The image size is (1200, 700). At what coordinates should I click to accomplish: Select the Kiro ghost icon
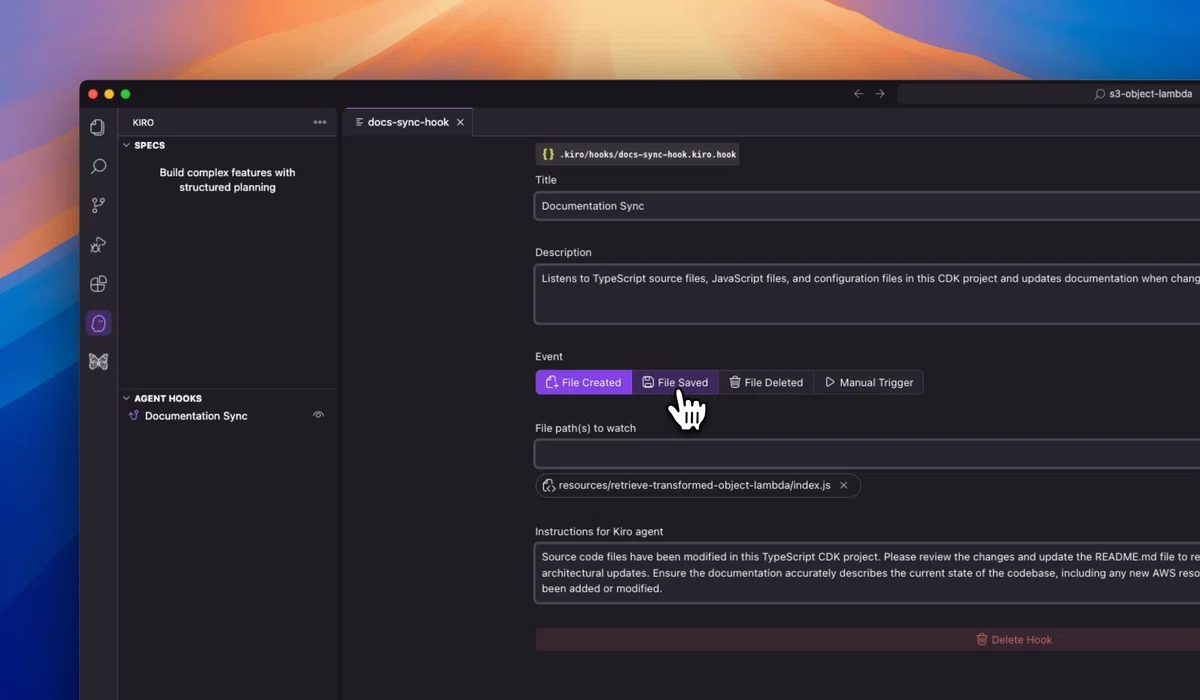pyautogui.click(x=98, y=323)
